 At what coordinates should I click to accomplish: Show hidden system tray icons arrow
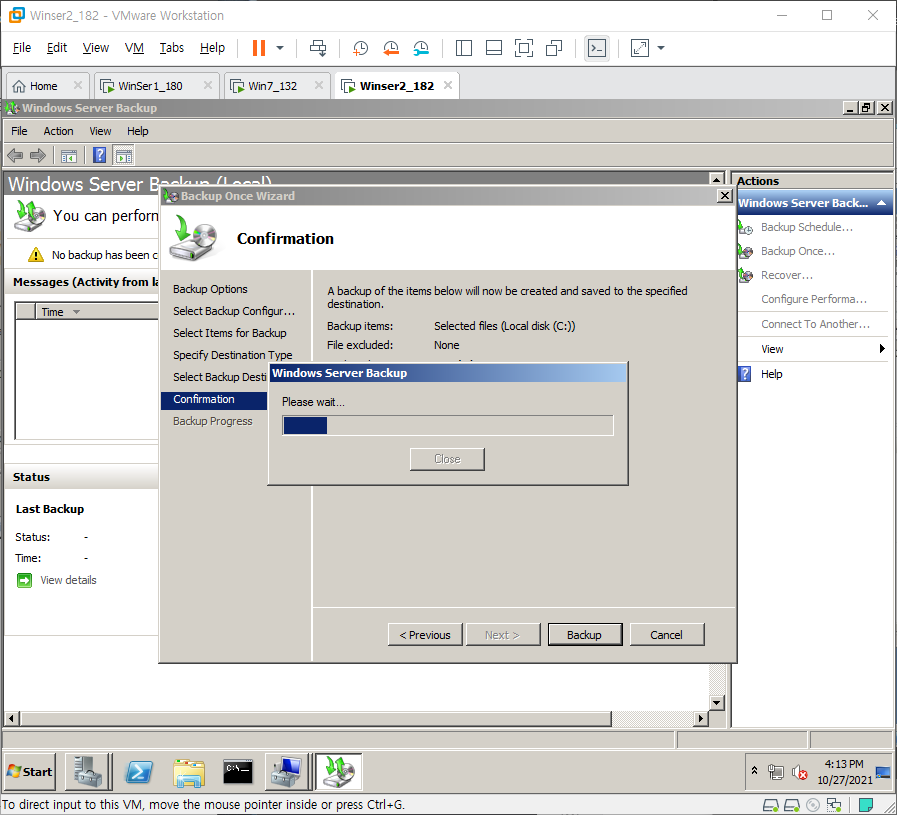pos(755,770)
